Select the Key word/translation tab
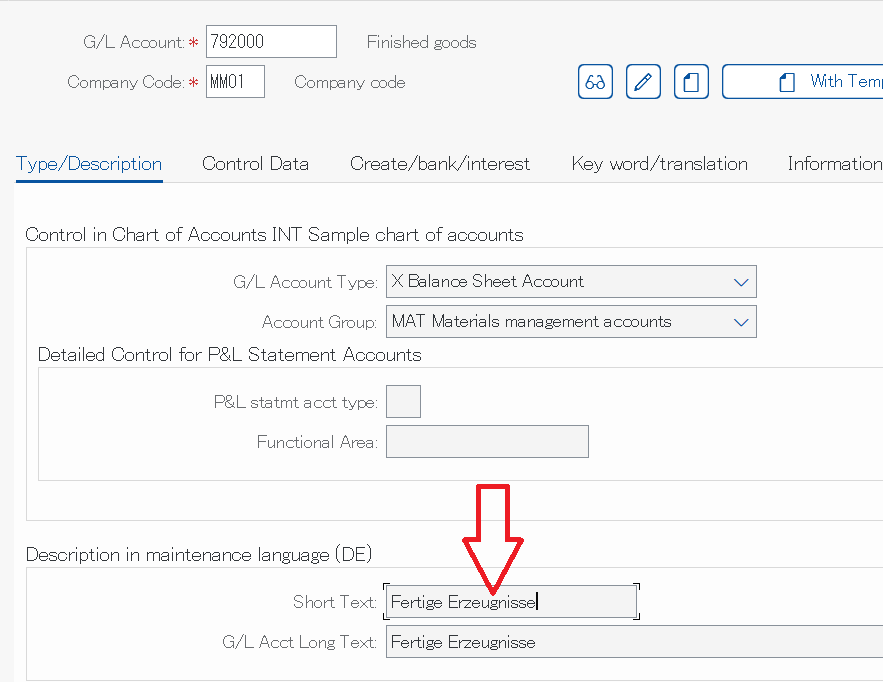Screen dimensions: 883x682 point(659,164)
